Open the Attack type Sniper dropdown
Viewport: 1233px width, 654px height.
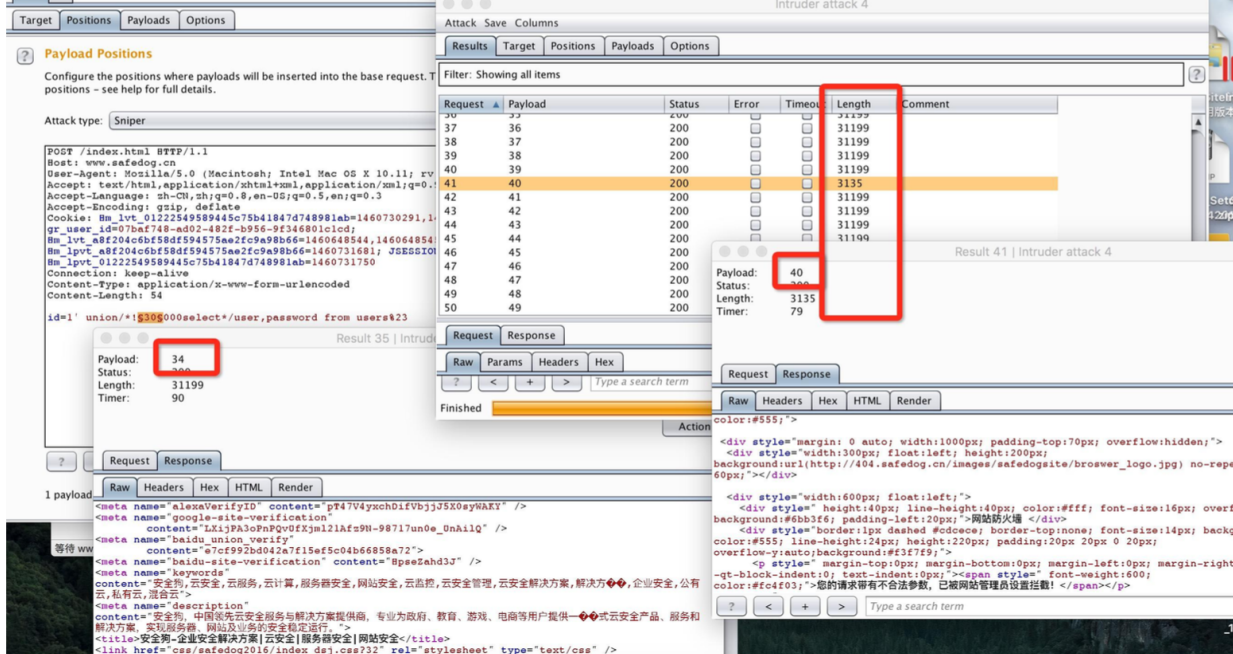click(x=272, y=121)
